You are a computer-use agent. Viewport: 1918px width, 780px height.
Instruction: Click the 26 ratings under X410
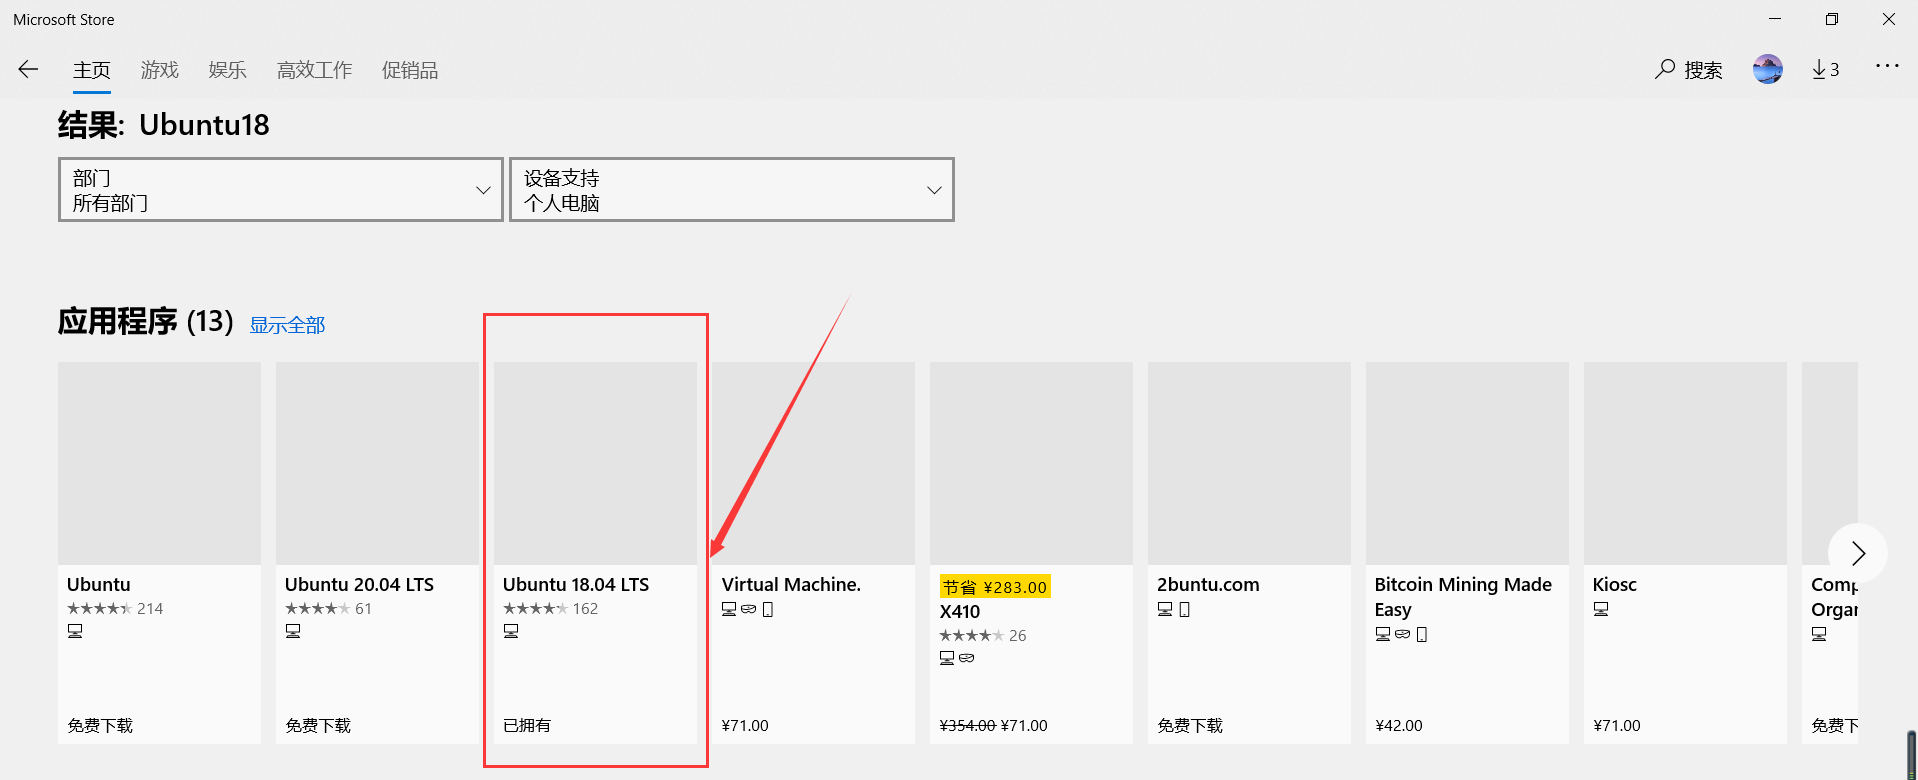(x=1018, y=636)
